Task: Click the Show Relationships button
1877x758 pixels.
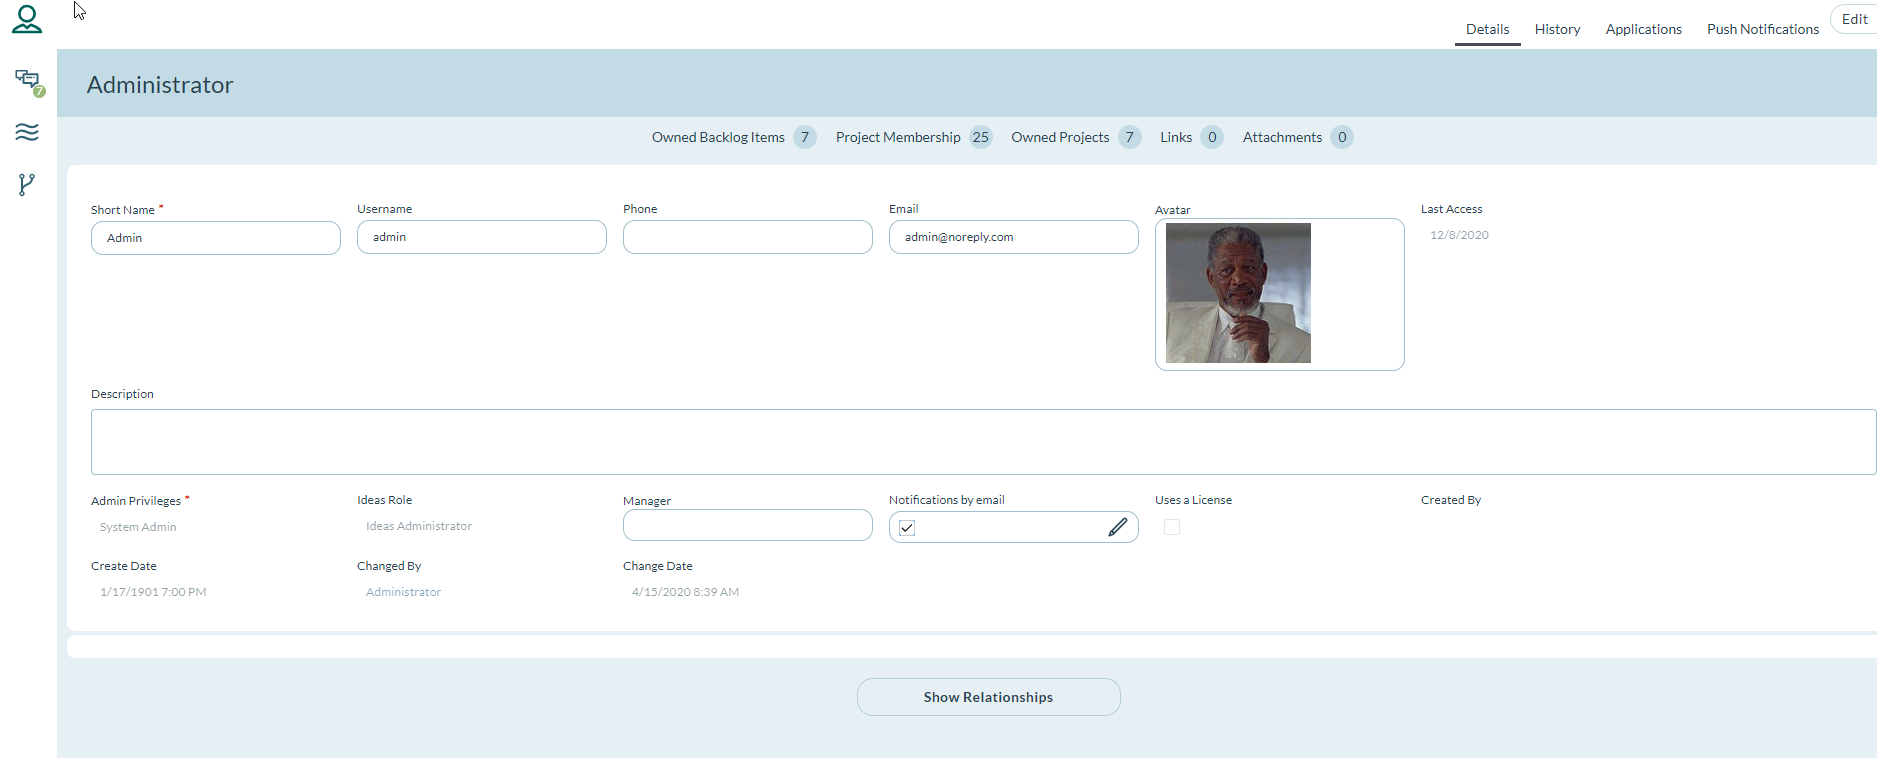Action: pos(988,697)
